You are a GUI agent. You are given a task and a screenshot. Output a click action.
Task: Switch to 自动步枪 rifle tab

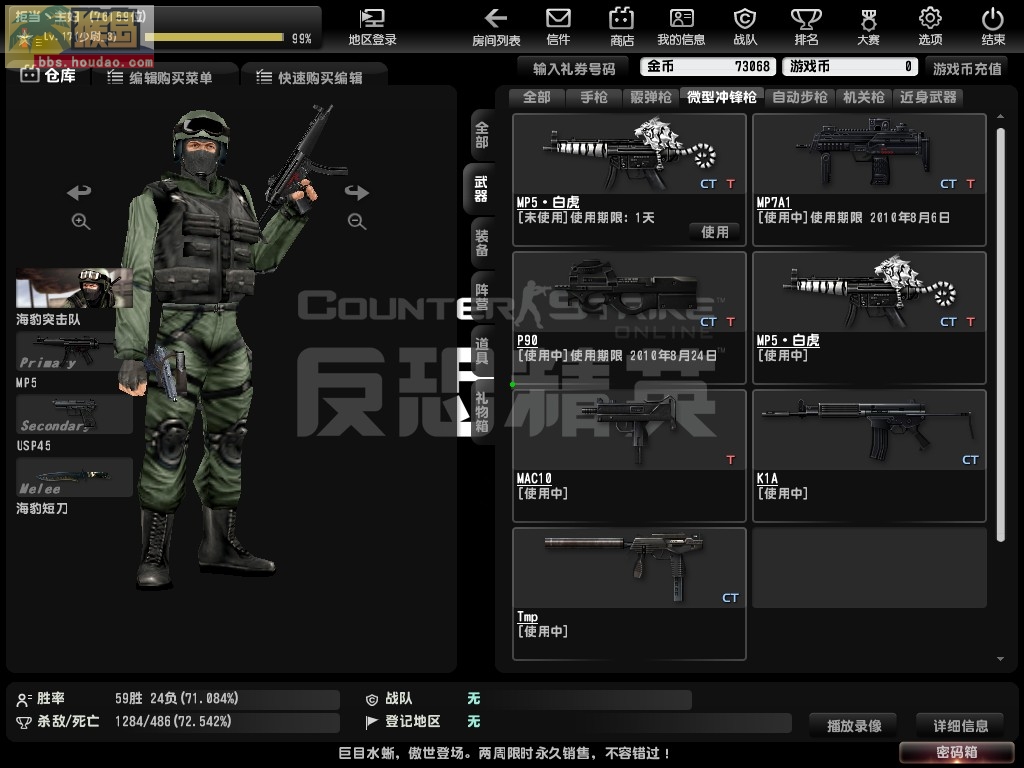(x=800, y=97)
